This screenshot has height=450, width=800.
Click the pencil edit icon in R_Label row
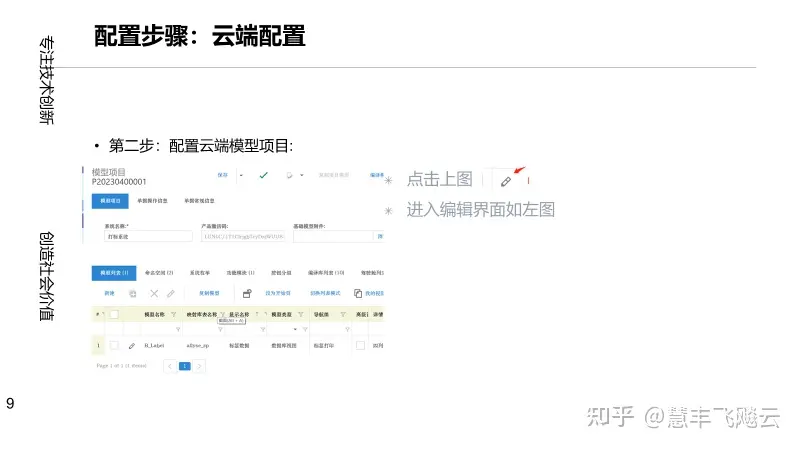132,345
